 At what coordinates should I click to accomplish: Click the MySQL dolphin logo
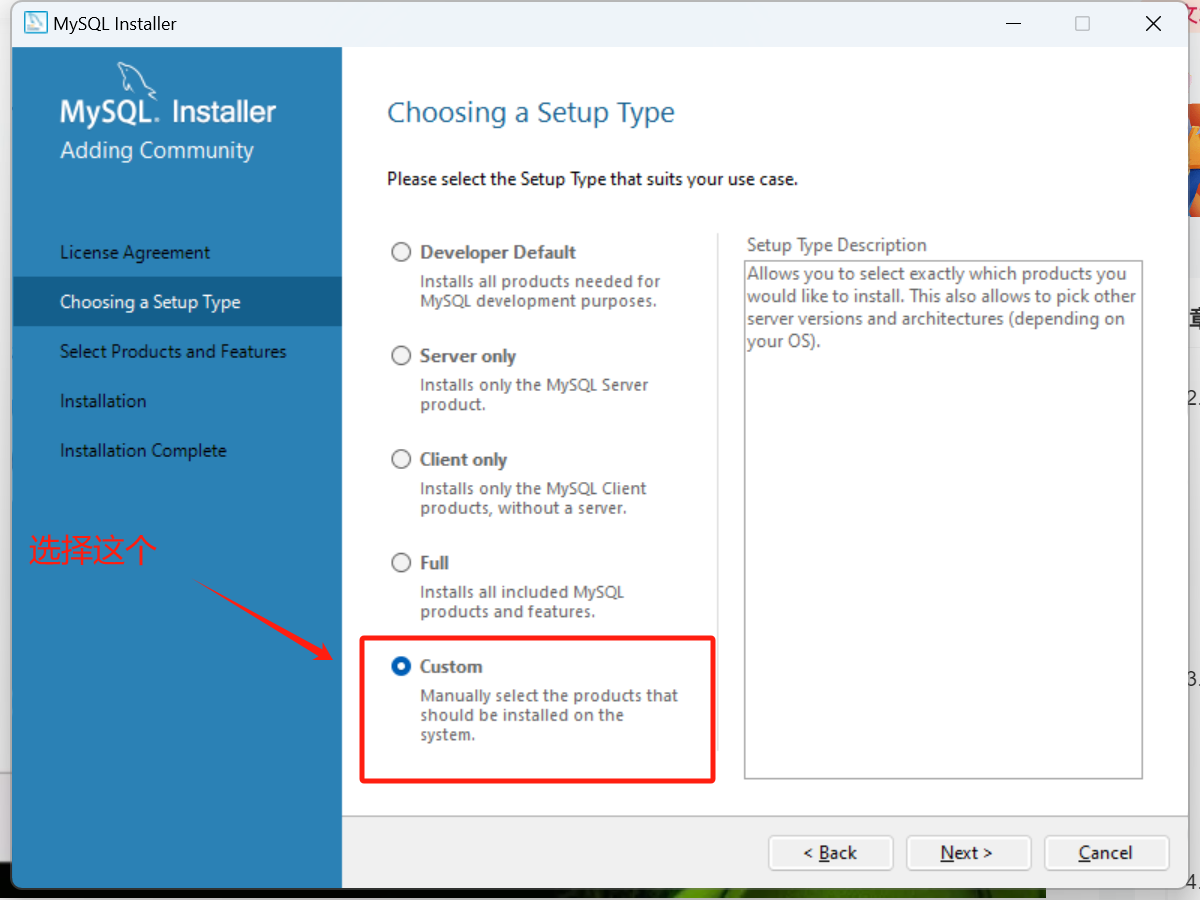[x=137, y=80]
